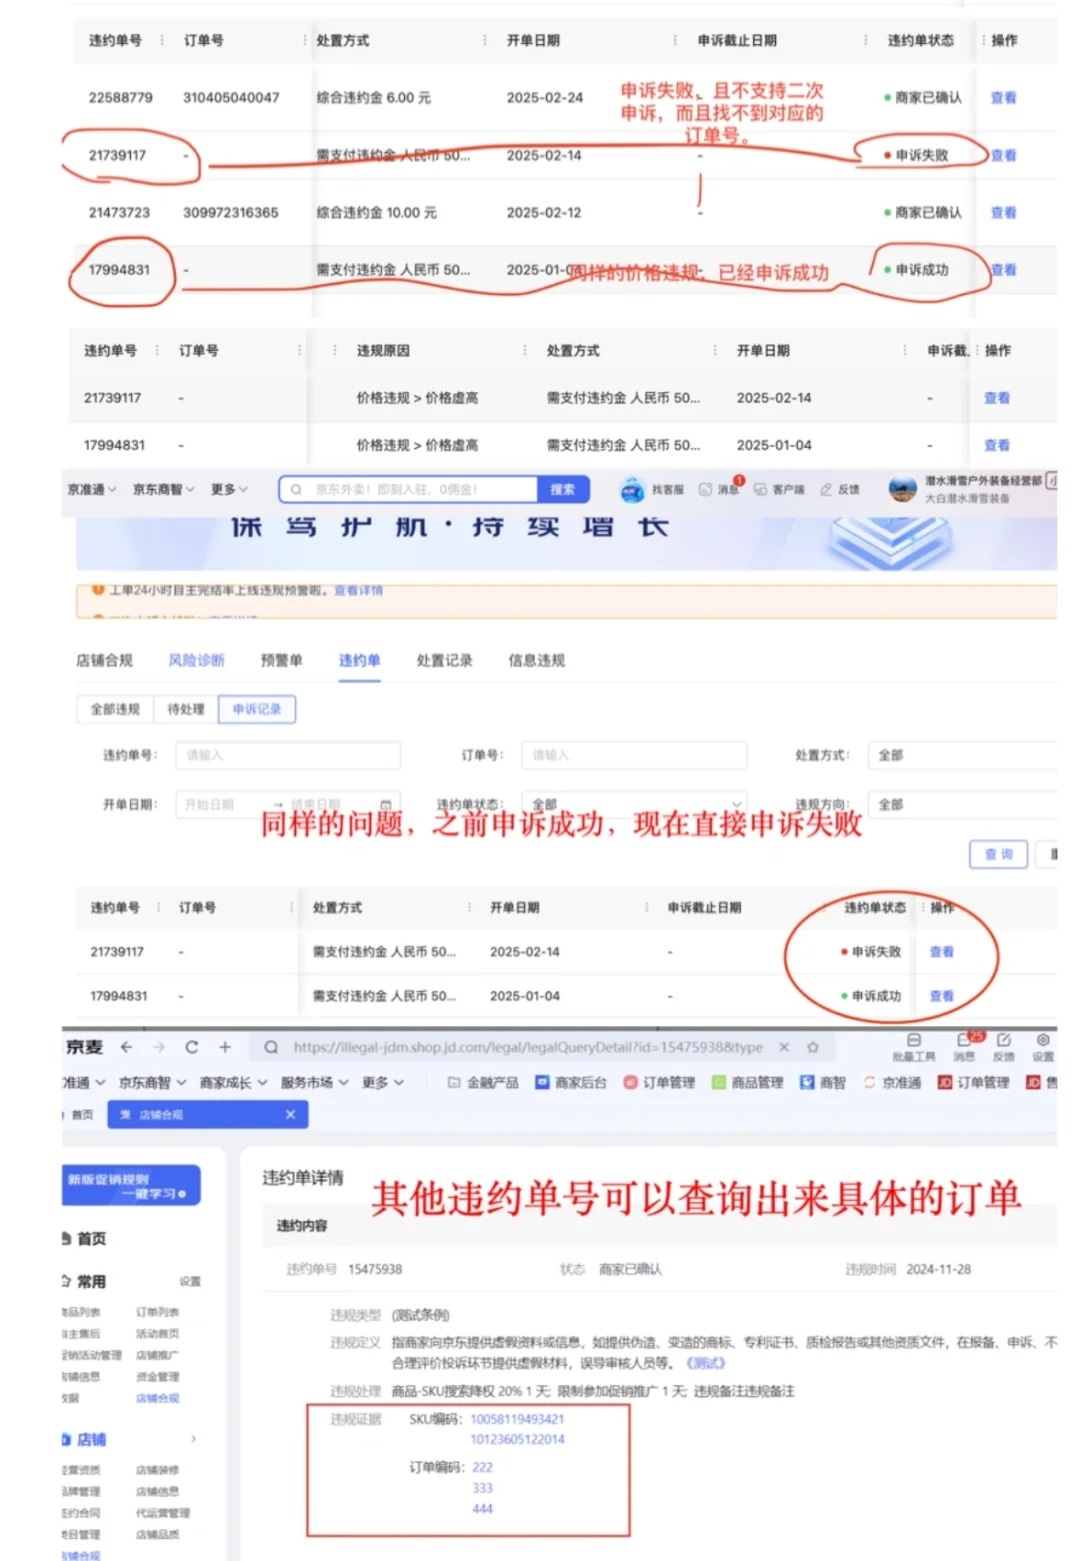Open the 商家后台 bookmark
The image size is (1080, 1561).
571,1082
